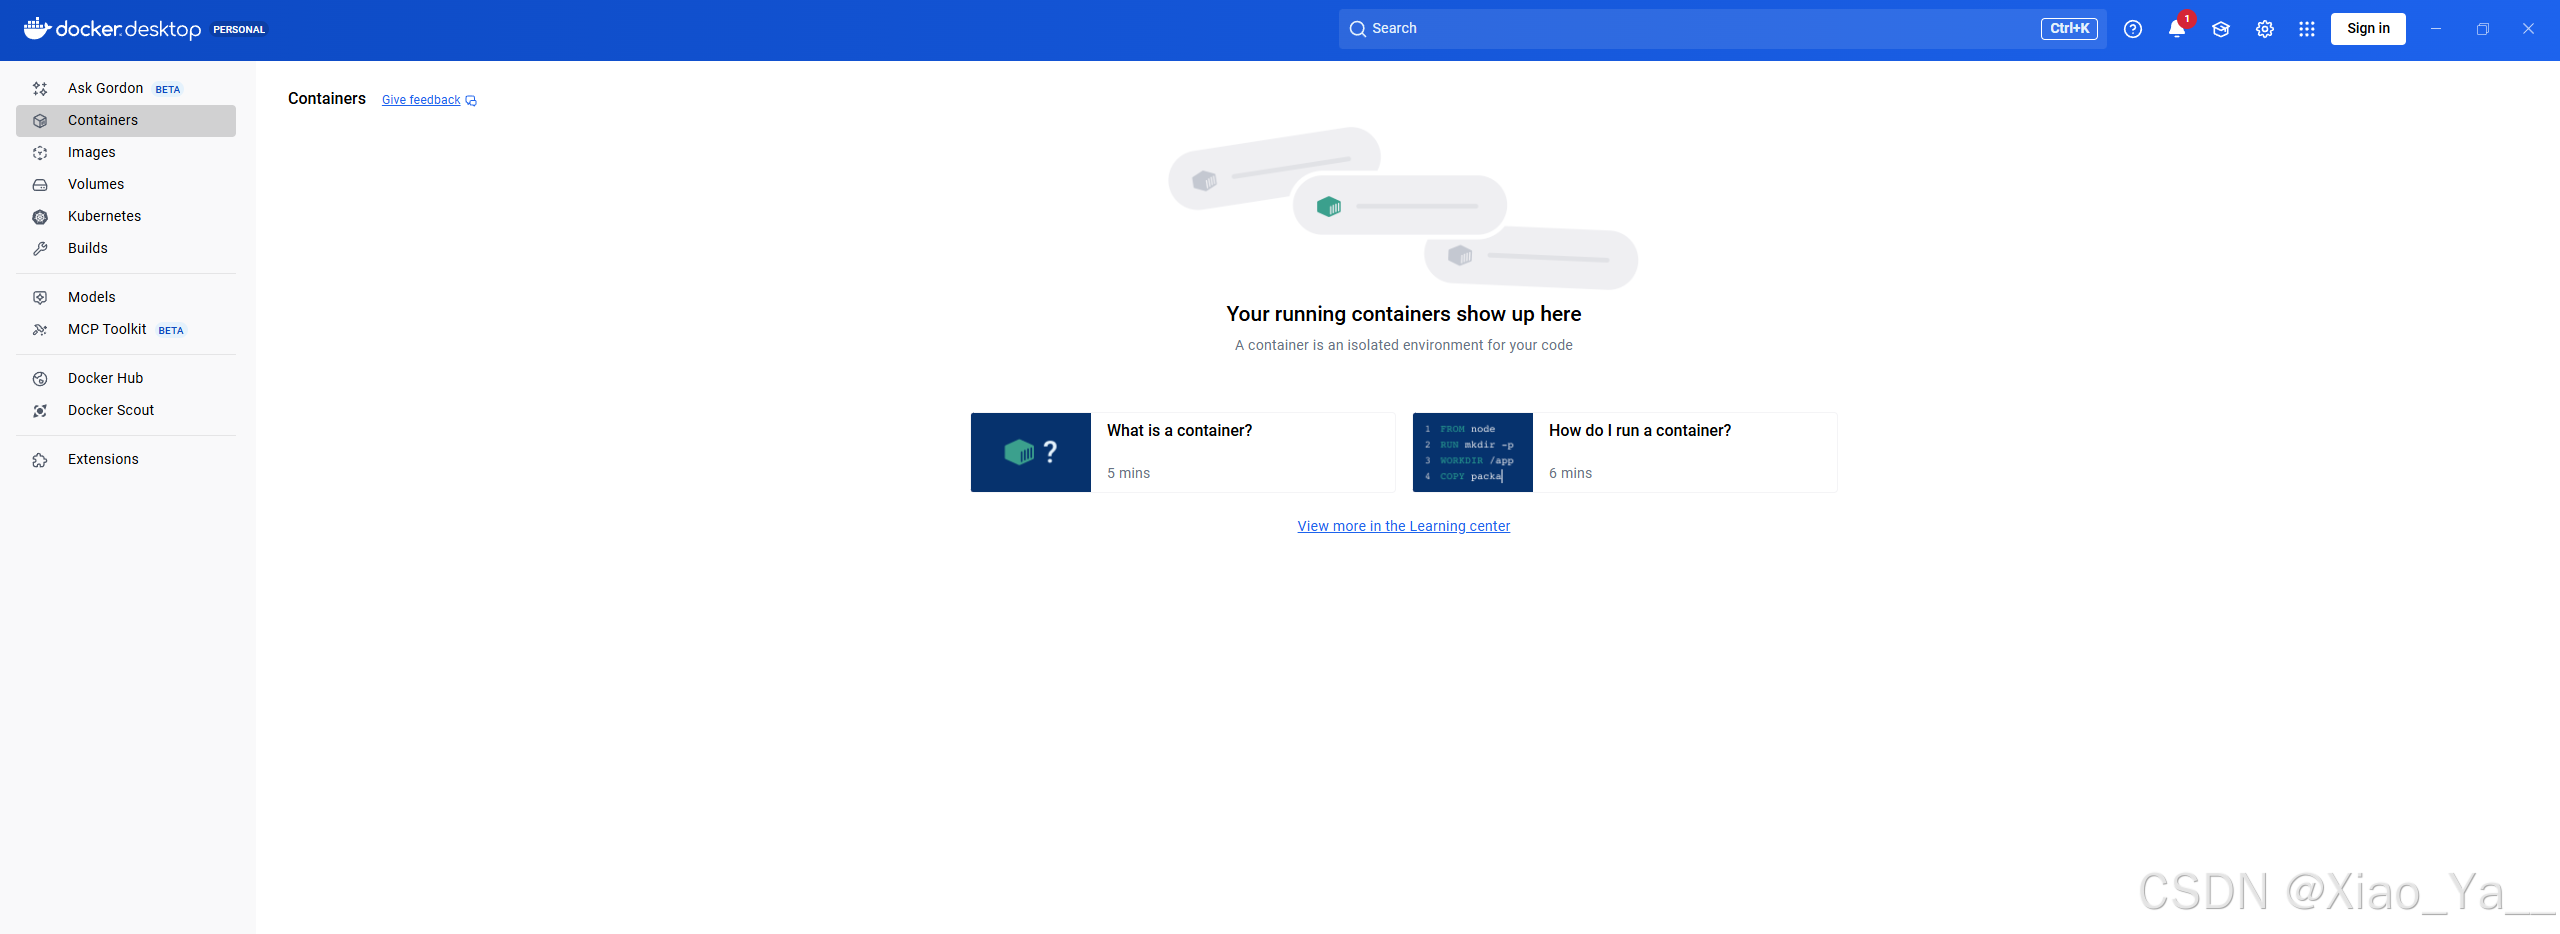Click the Kubernetes wheel icon
This screenshot has width=2560, height=934.
40,217
